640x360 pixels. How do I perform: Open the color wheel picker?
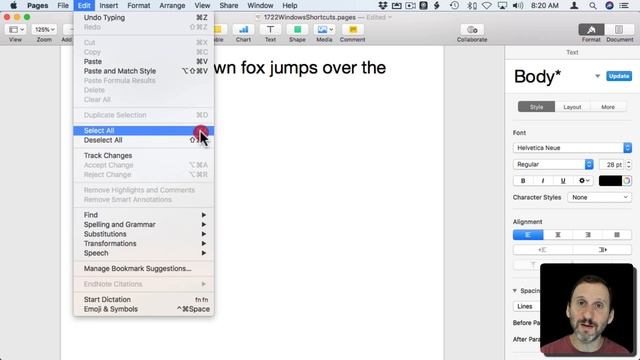pyautogui.click(x=627, y=180)
